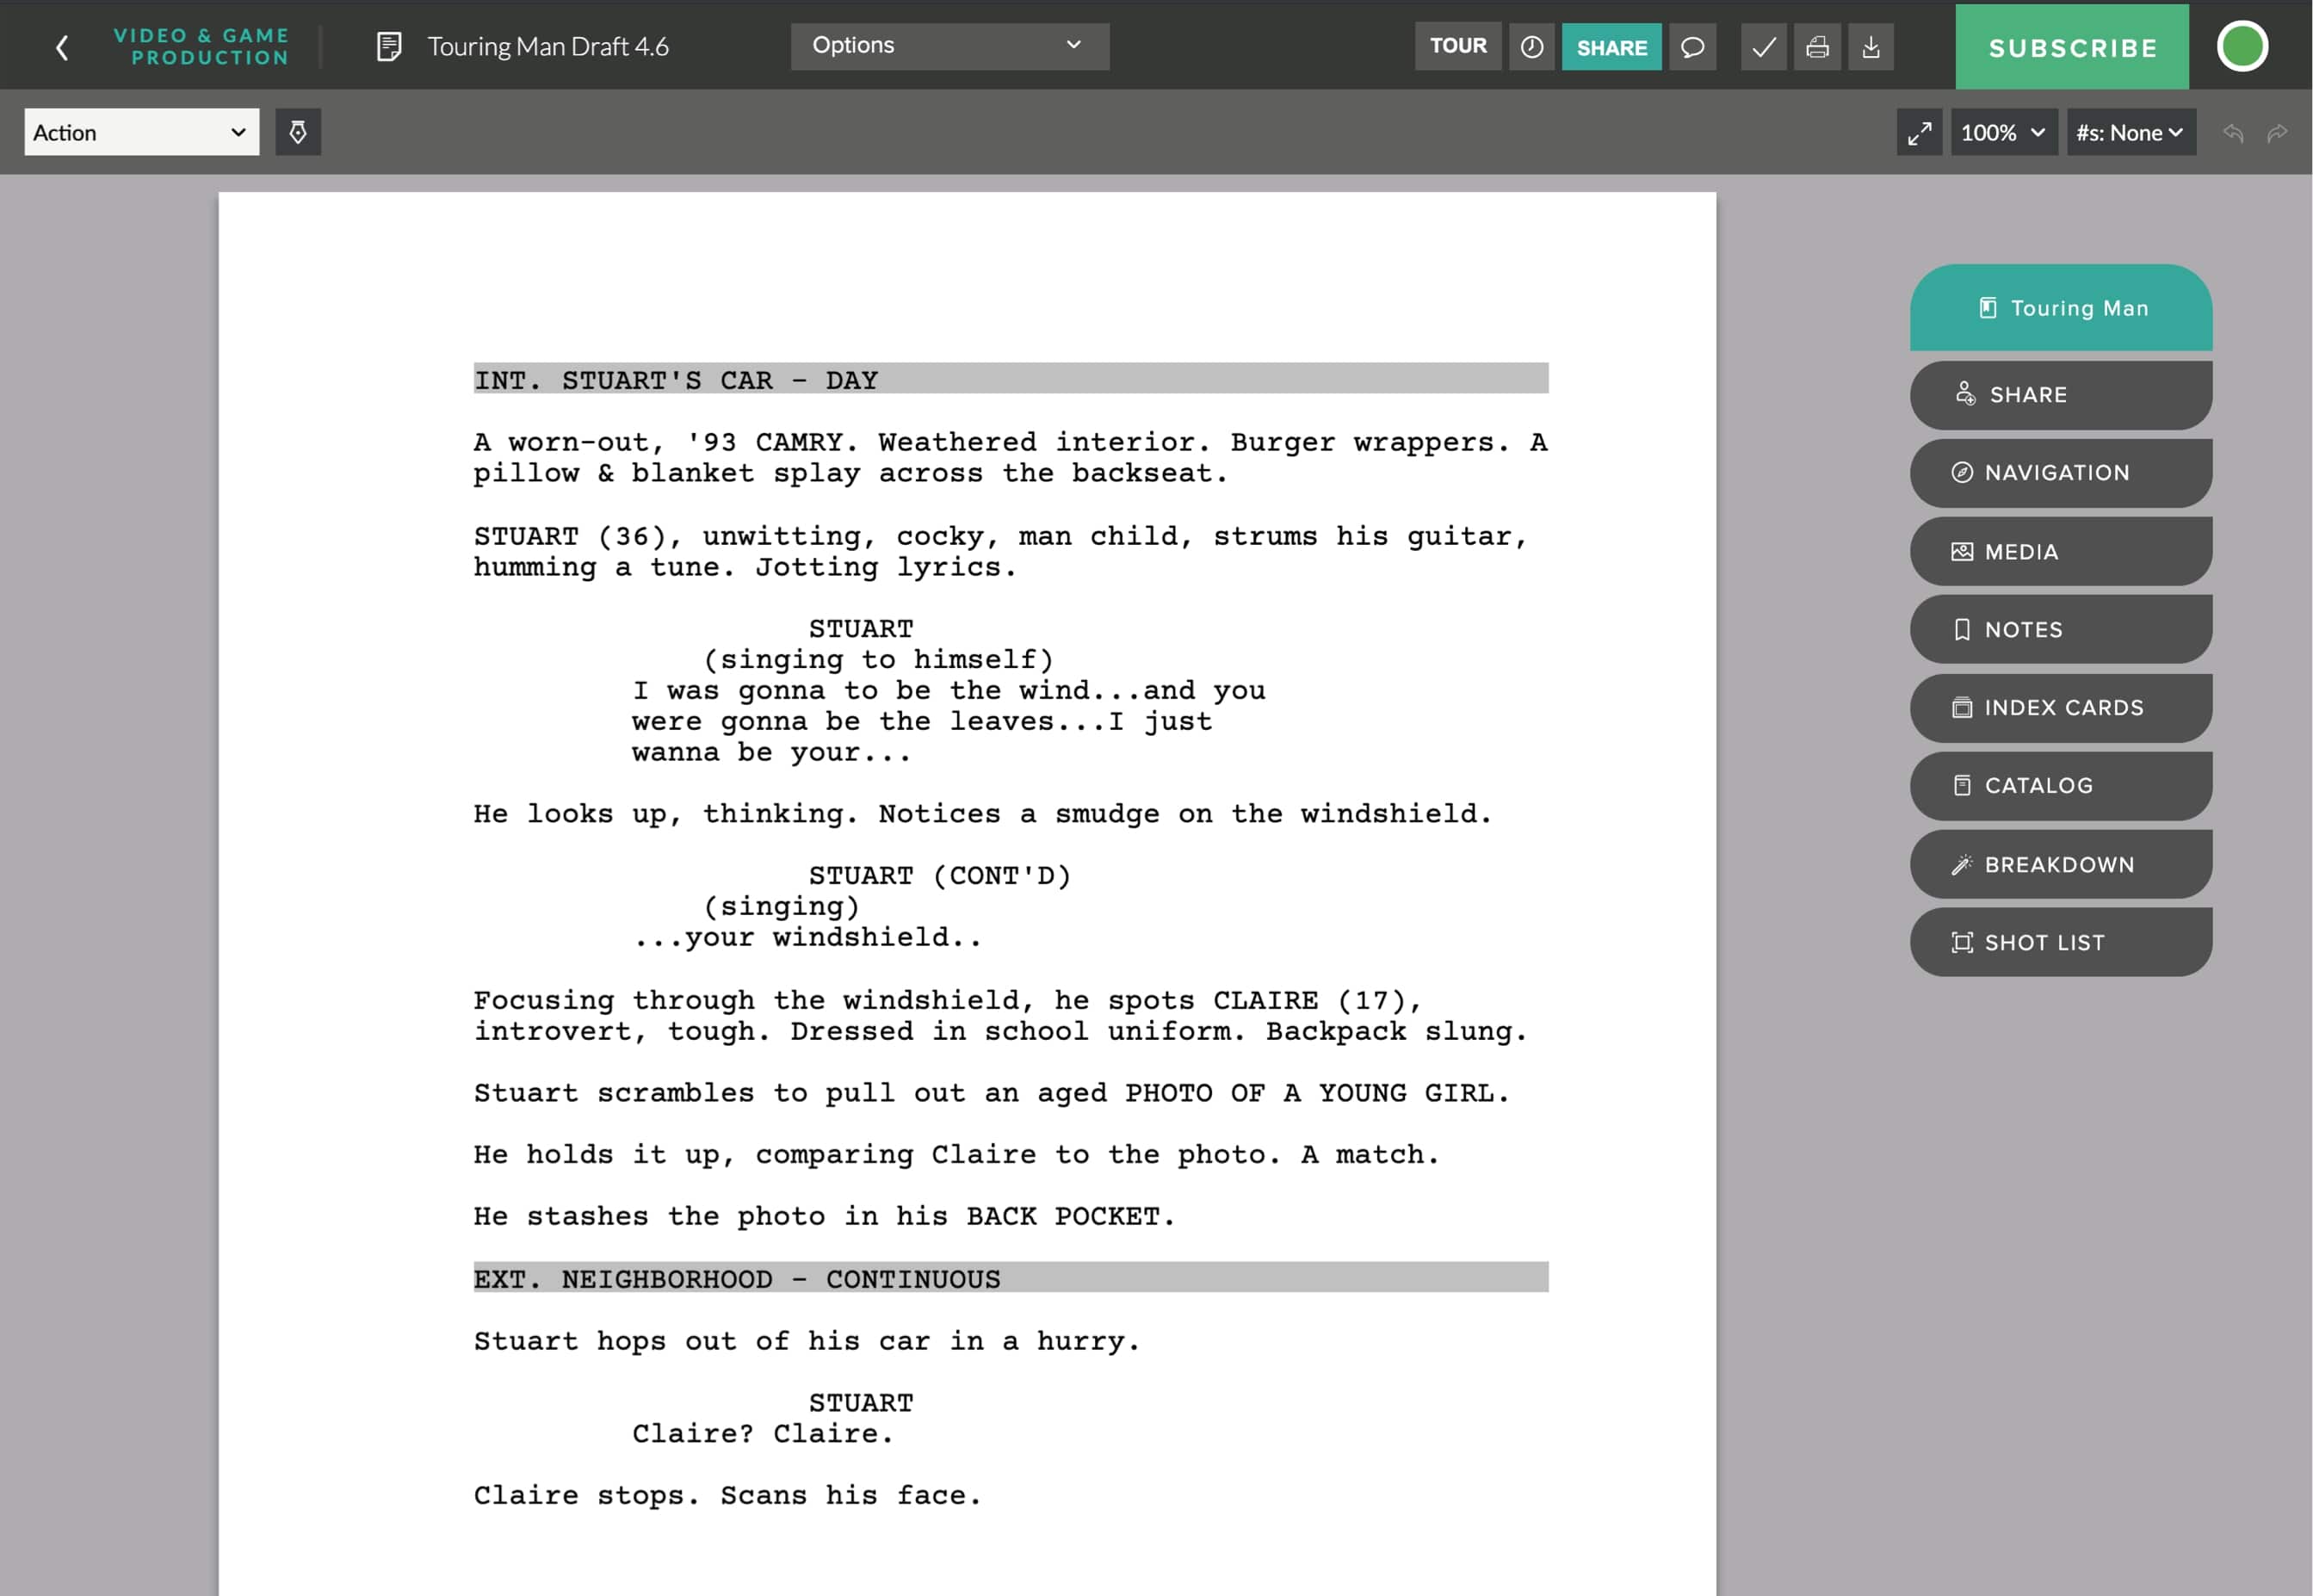The height and width of the screenshot is (1596, 2313).
Task: Click the scene tag/marker icon
Action: tap(297, 132)
